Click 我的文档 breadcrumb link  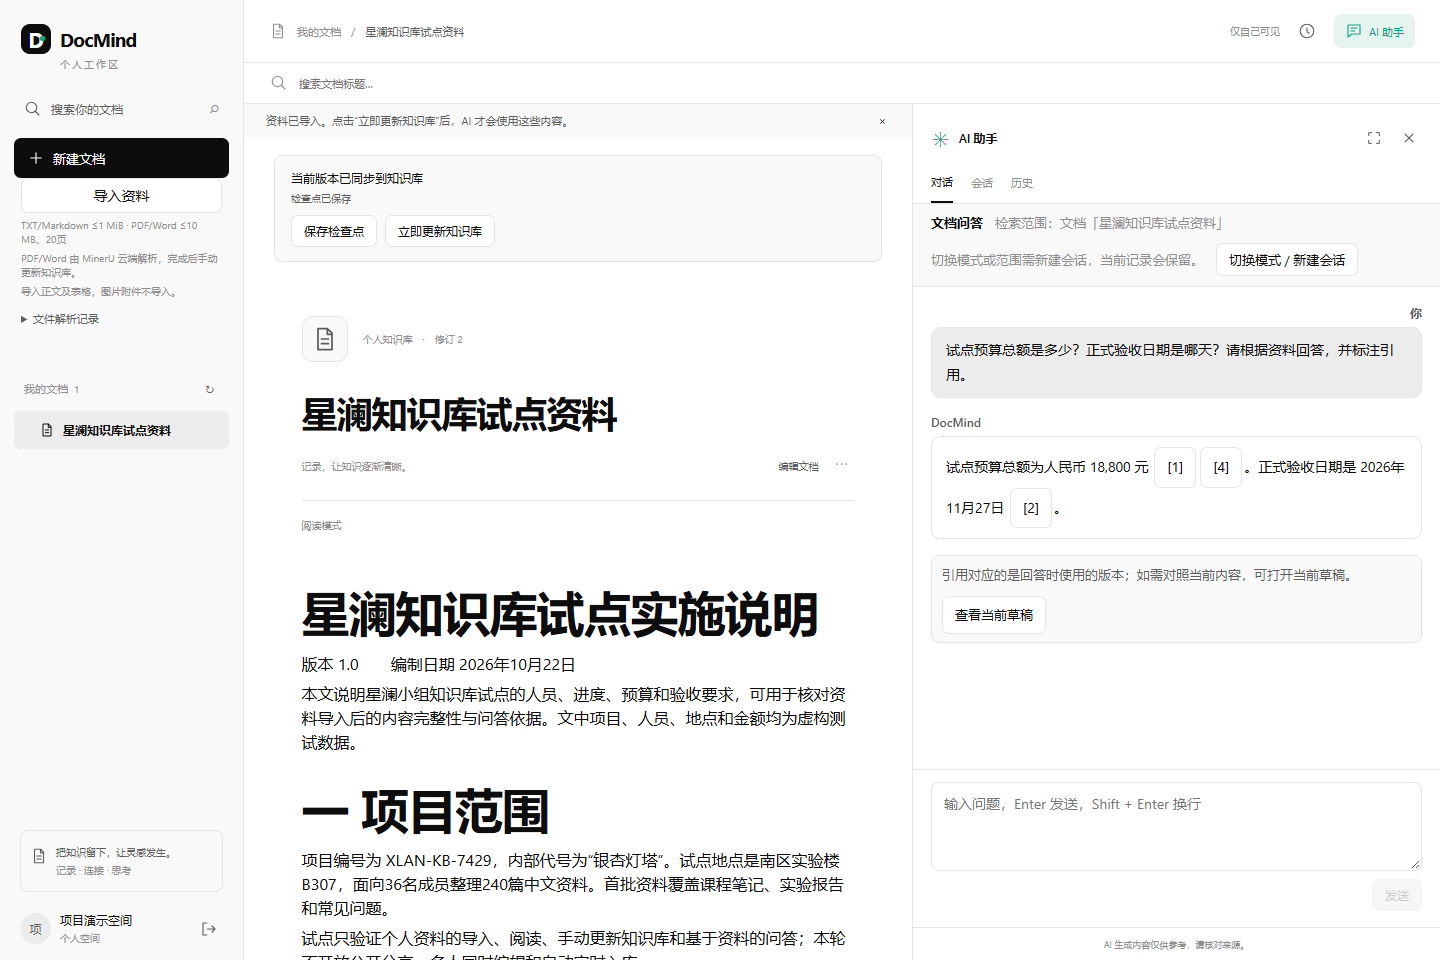click(319, 32)
